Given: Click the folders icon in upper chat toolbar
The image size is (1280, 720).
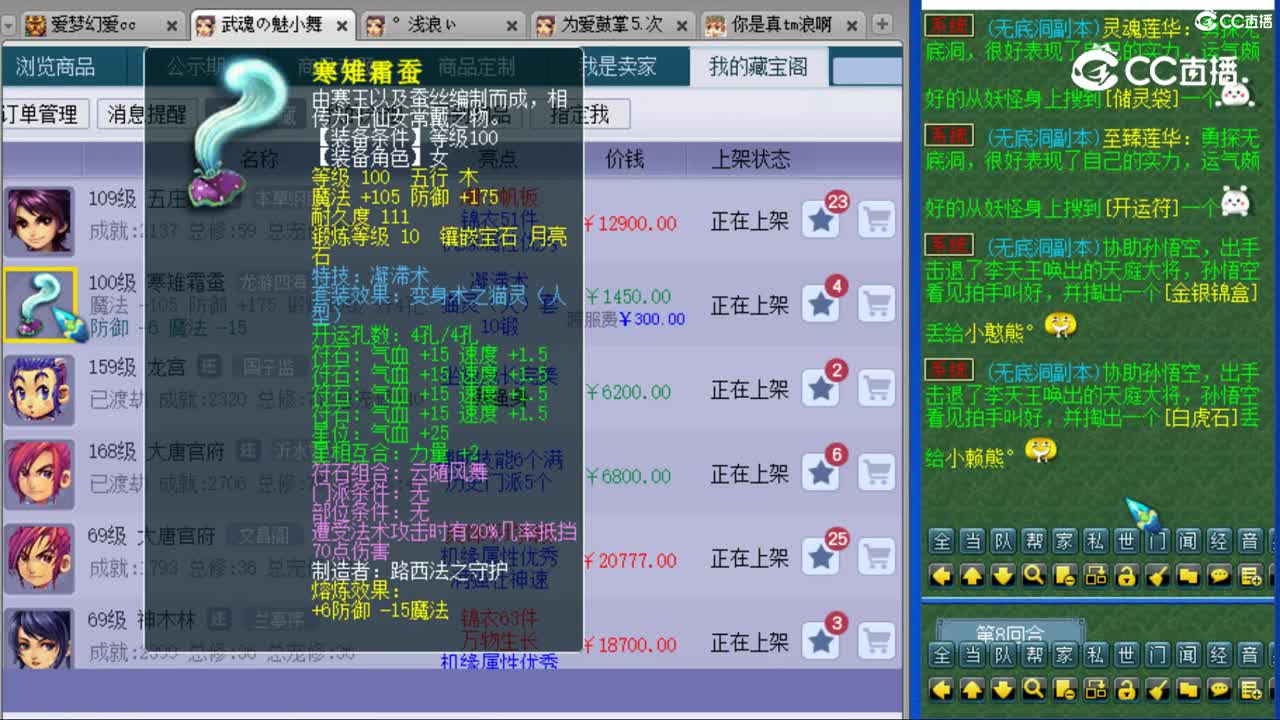Looking at the screenshot, I should pos(1188,575).
